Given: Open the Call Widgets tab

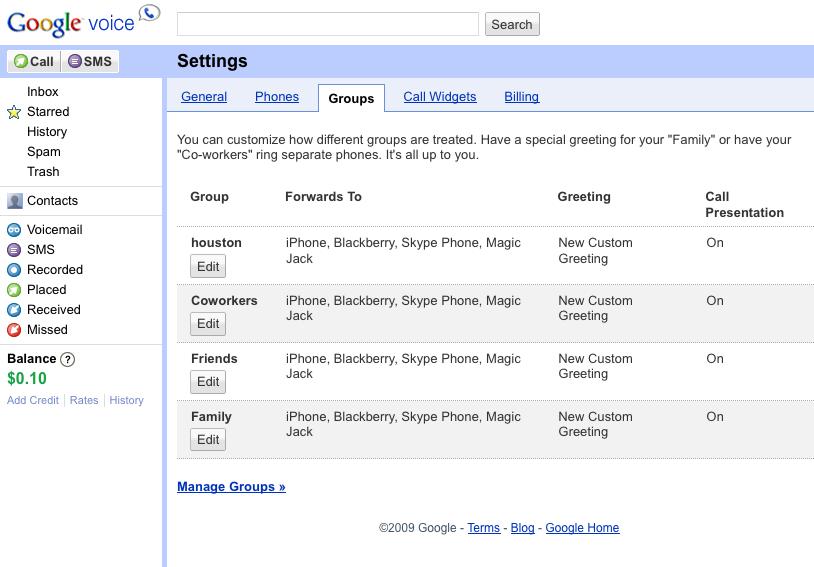Looking at the screenshot, I should tap(440, 97).
